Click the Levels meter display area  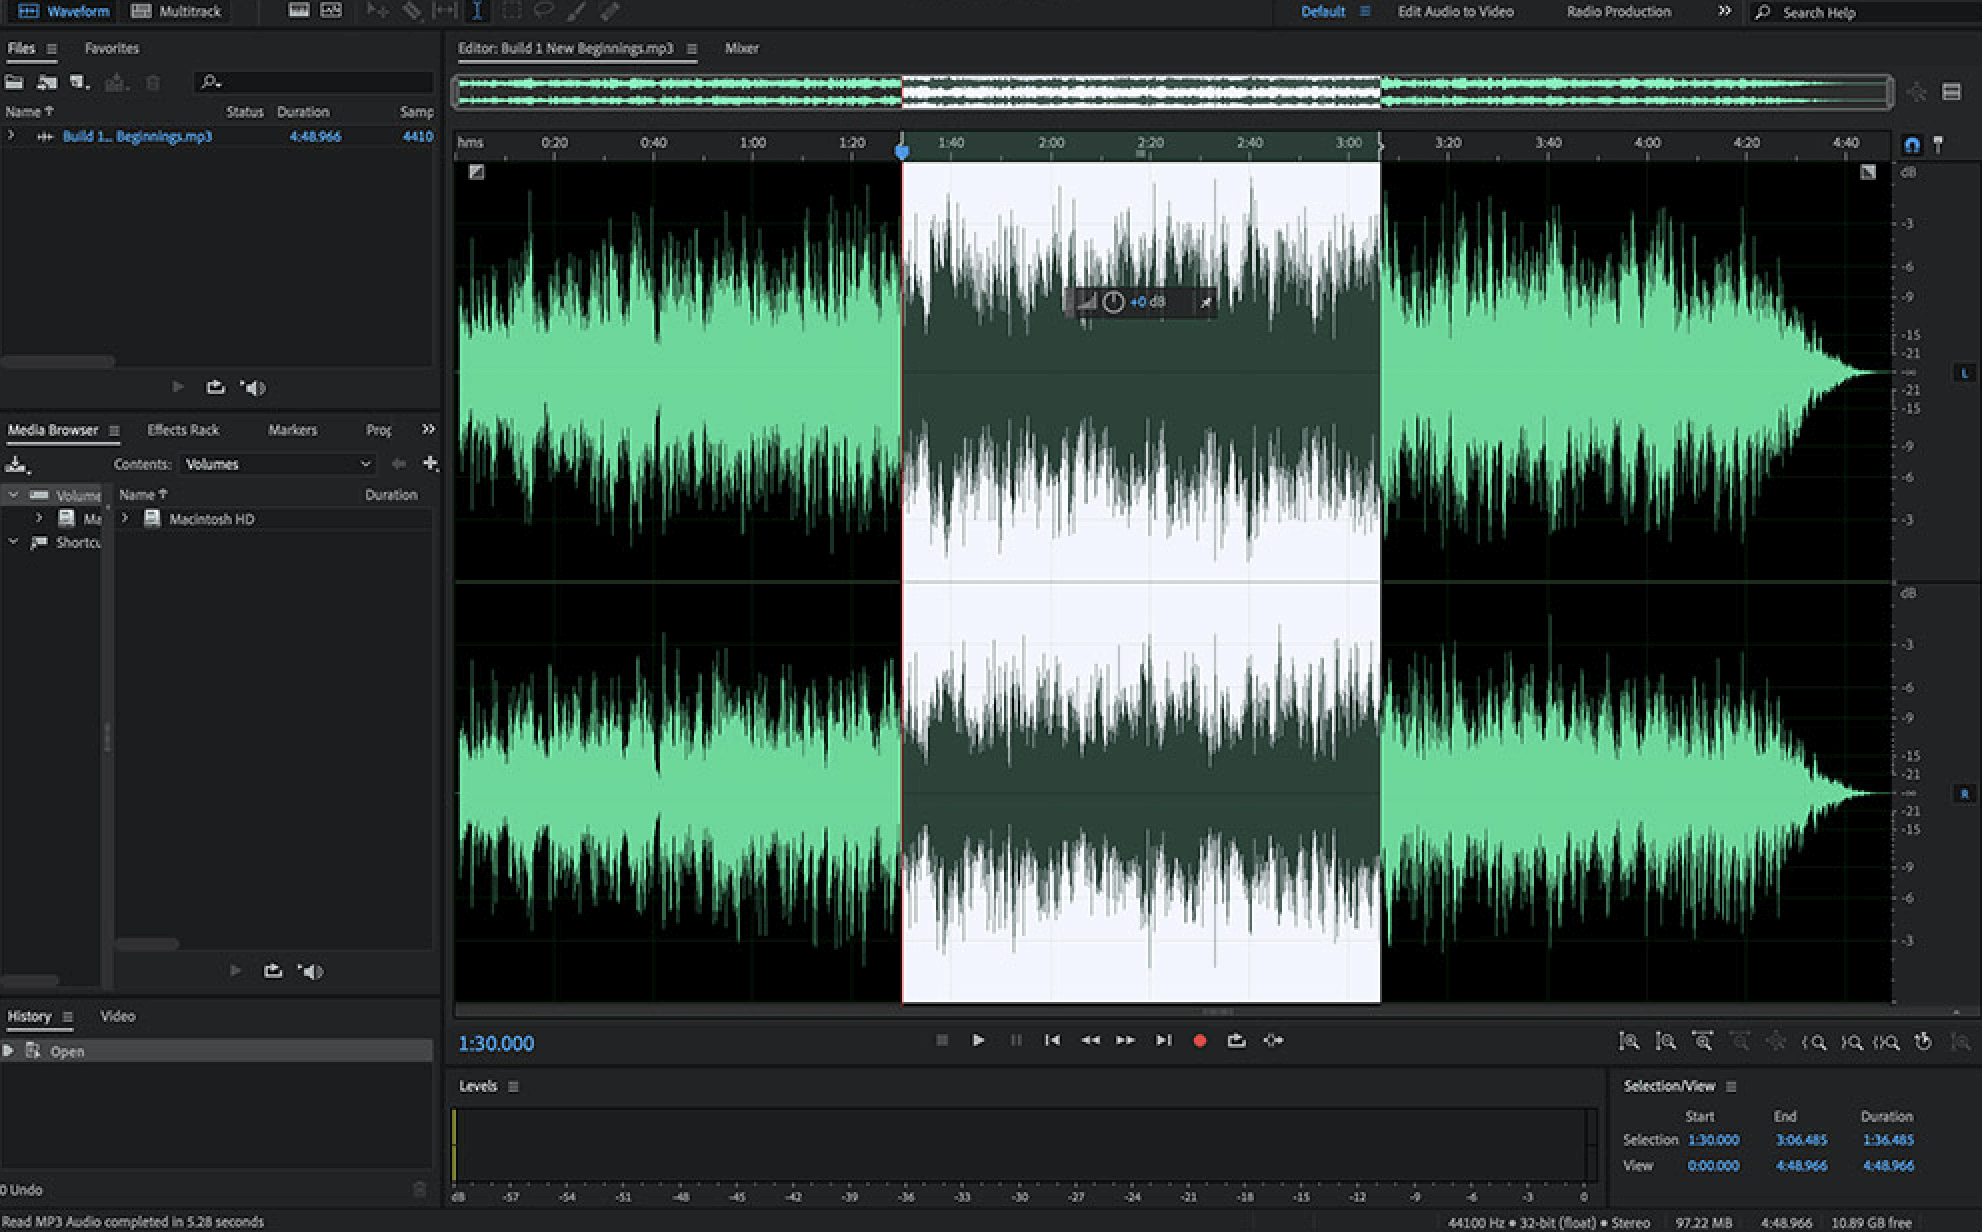point(1033,1144)
